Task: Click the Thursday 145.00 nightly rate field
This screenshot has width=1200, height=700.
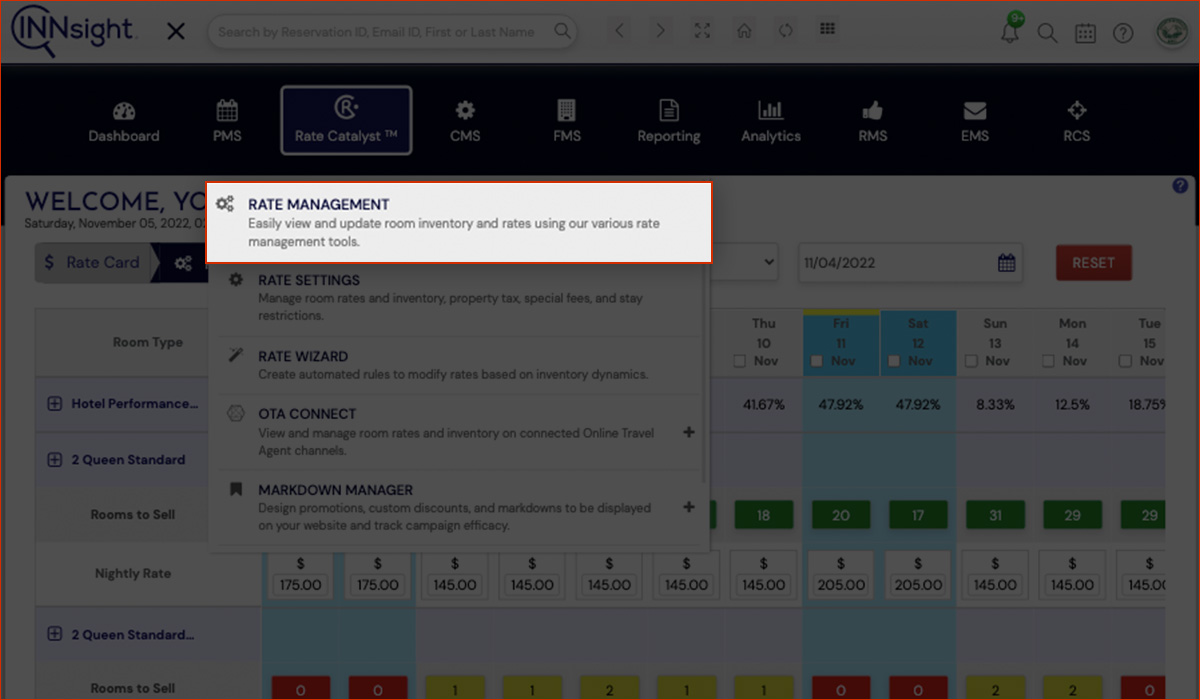Action: [764, 585]
